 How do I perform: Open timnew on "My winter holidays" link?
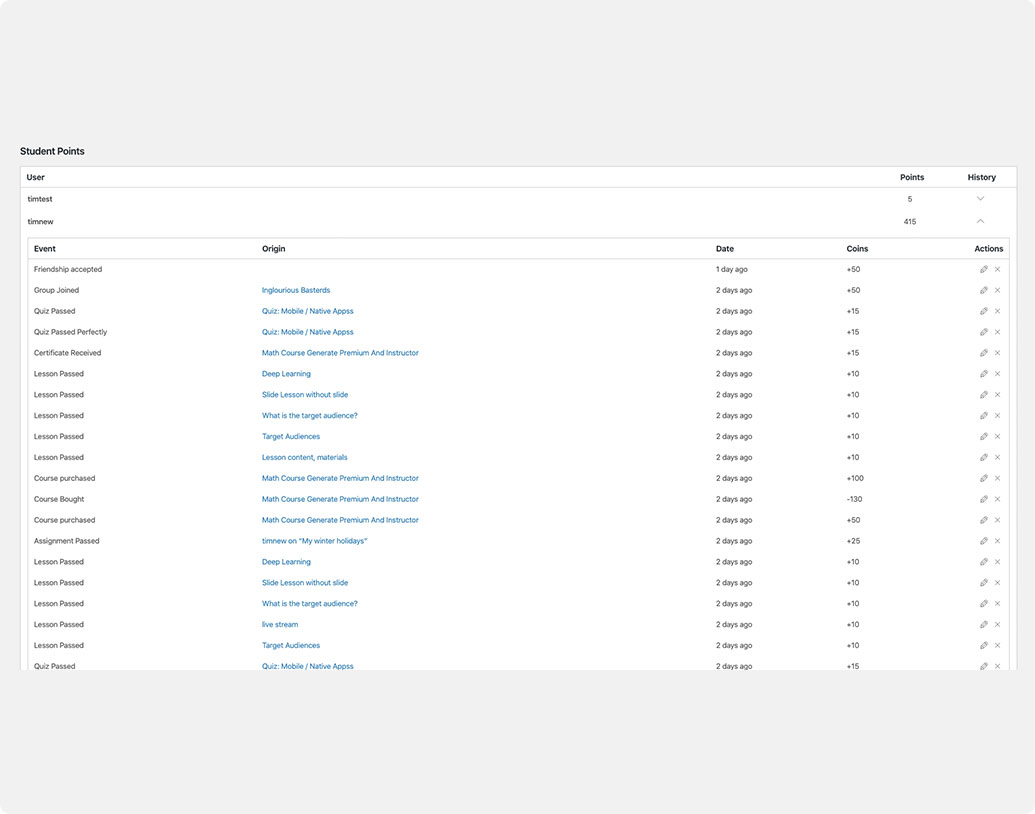coord(315,541)
